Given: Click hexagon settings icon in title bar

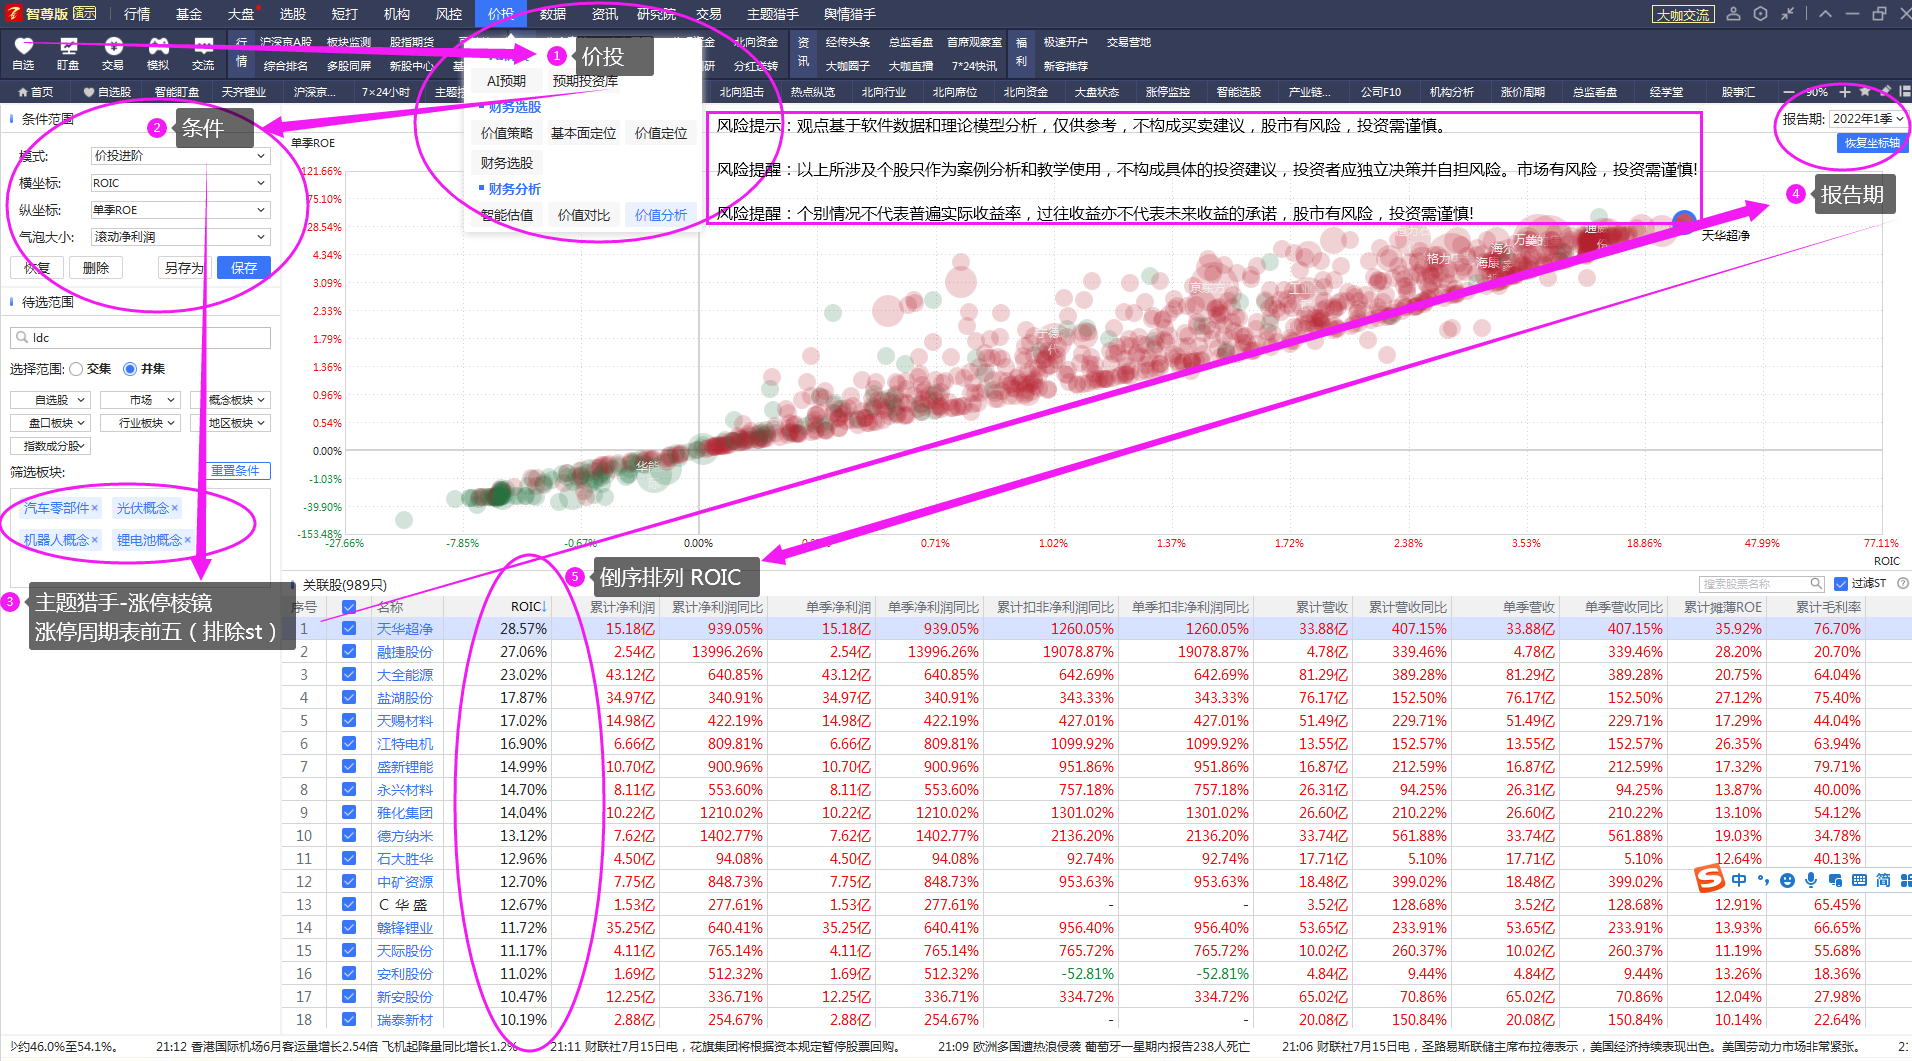Looking at the screenshot, I should [x=1760, y=14].
